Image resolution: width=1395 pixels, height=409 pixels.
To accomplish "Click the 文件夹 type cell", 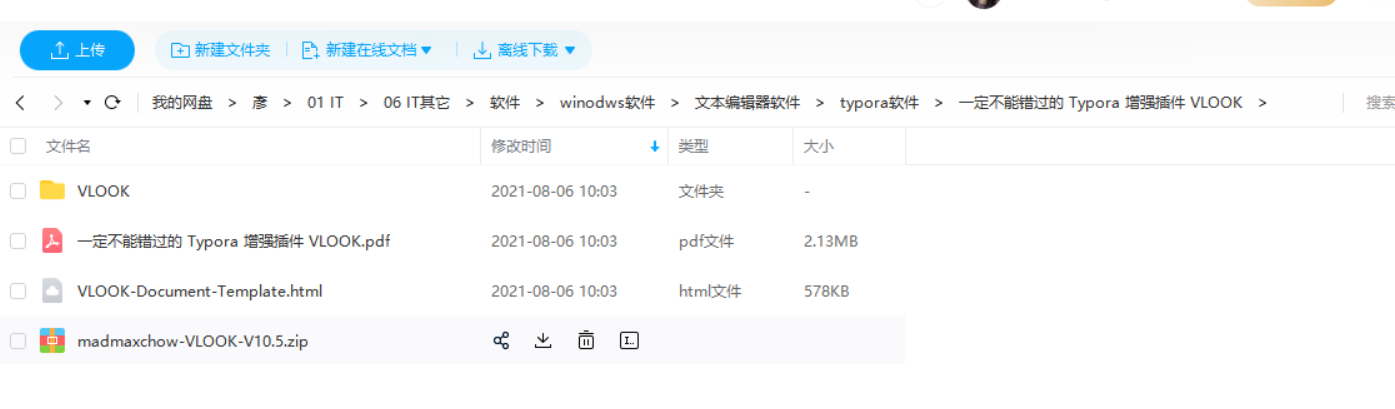I will (x=701, y=191).
